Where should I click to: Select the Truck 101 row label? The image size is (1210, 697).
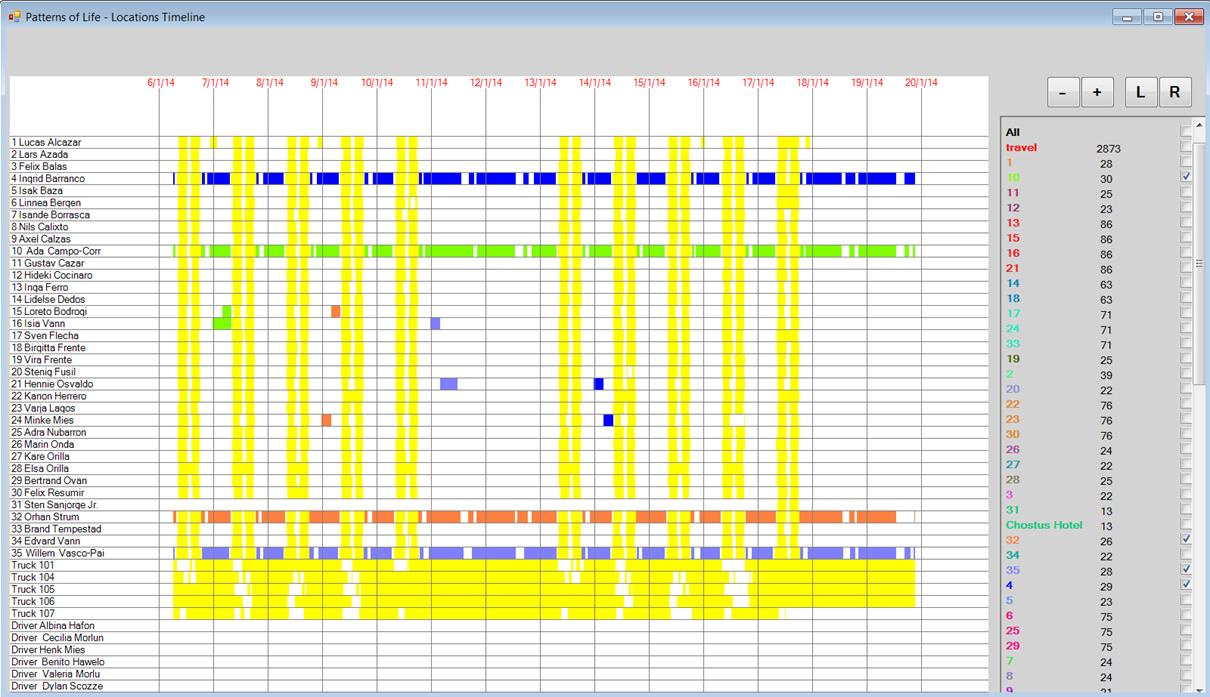(33, 565)
